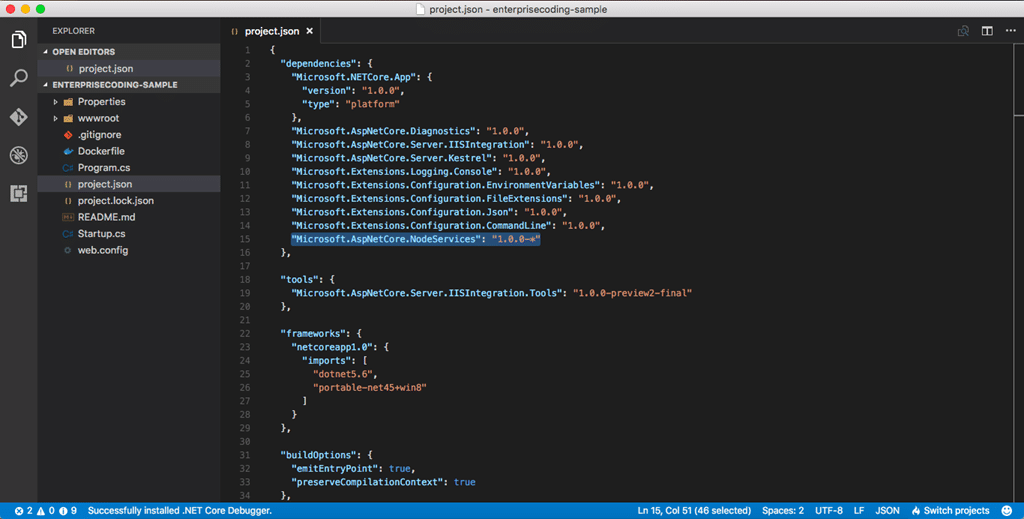Image resolution: width=1024 pixels, height=519 pixels.
Task: Click the "dependencies" key on line 2
Action: coord(318,63)
